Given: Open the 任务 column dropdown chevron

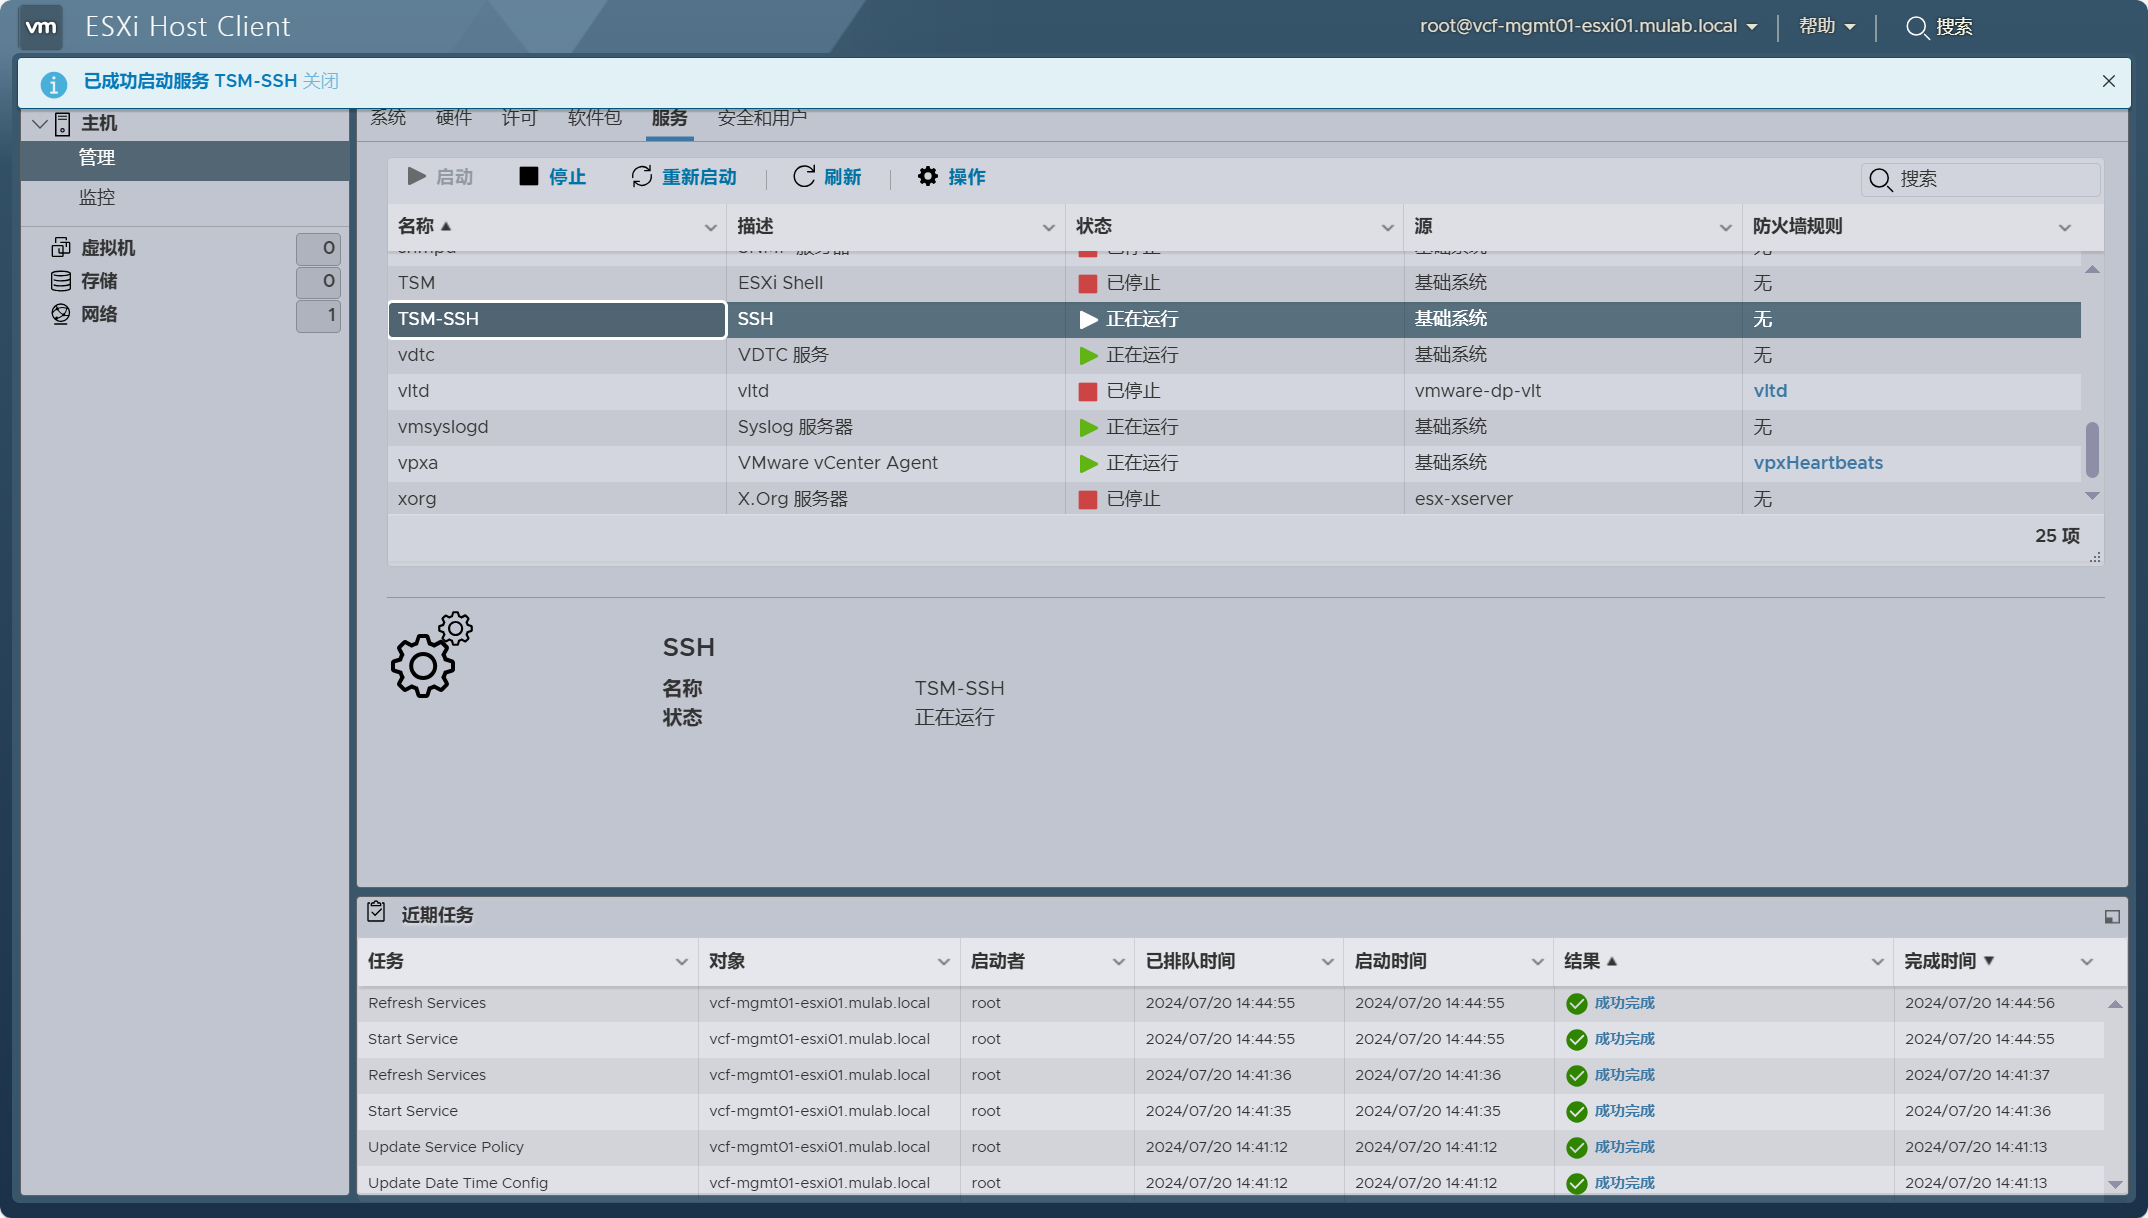Looking at the screenshot, I should [x=681, y=962].
